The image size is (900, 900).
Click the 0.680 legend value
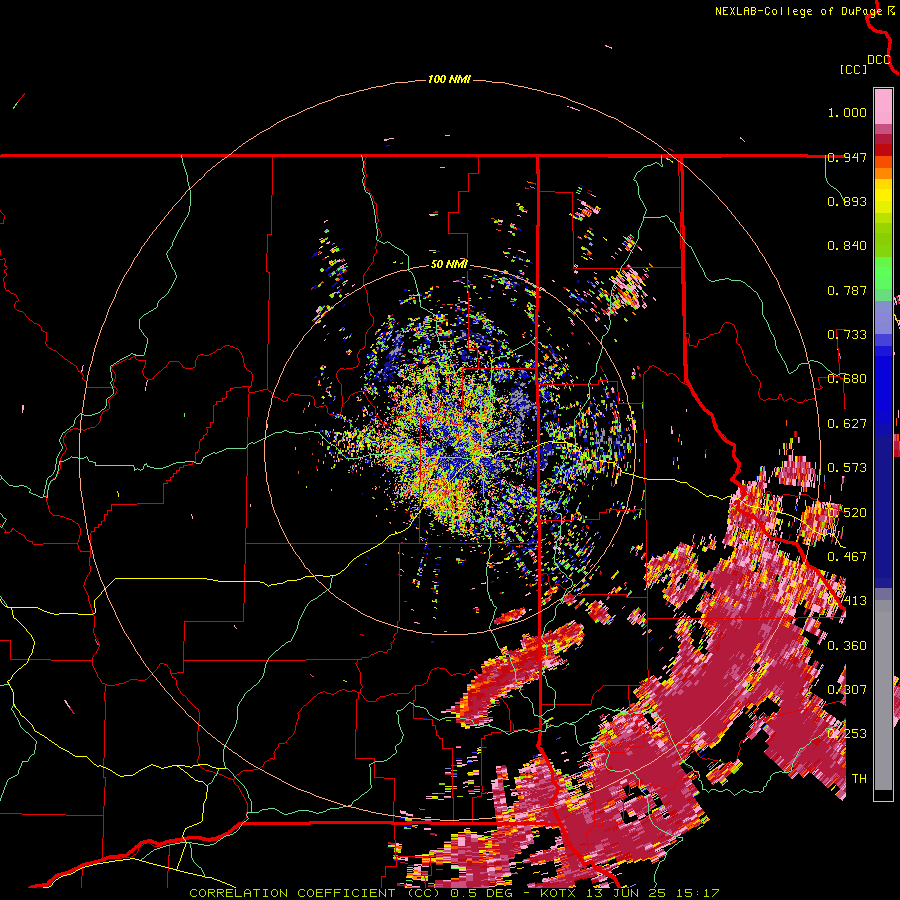pyautogui.click(x=847, y=379)
